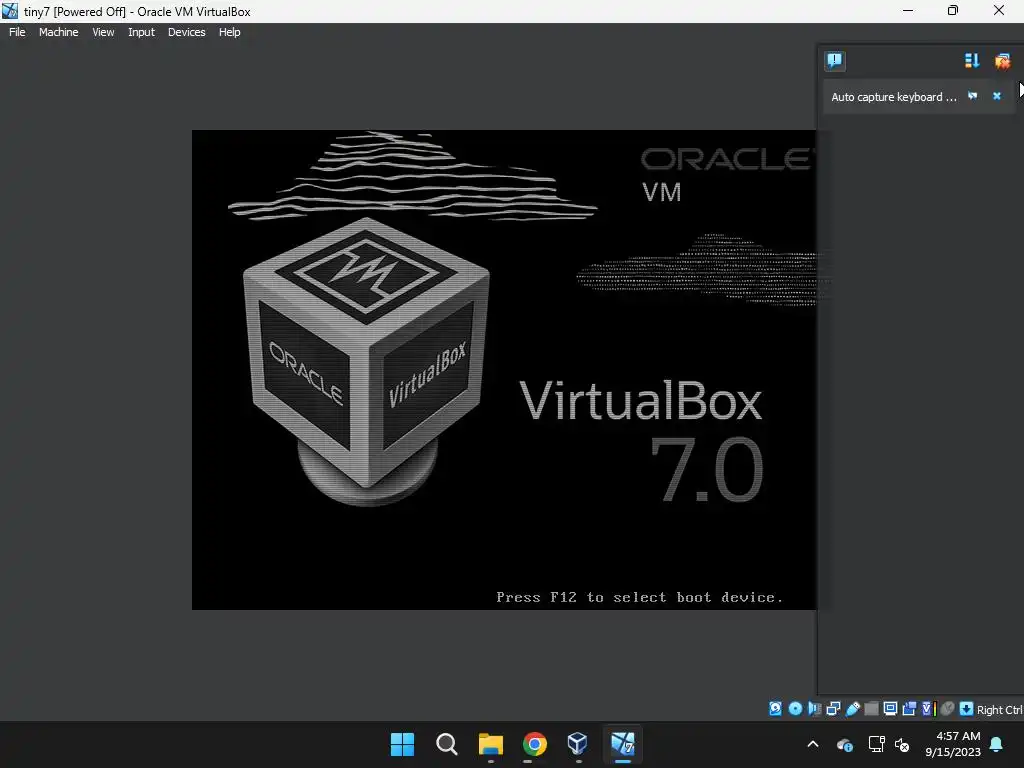The image size is (1024, 768).
Task: Select the tiny7 VM taskbar icon
Action: (622, 744)
